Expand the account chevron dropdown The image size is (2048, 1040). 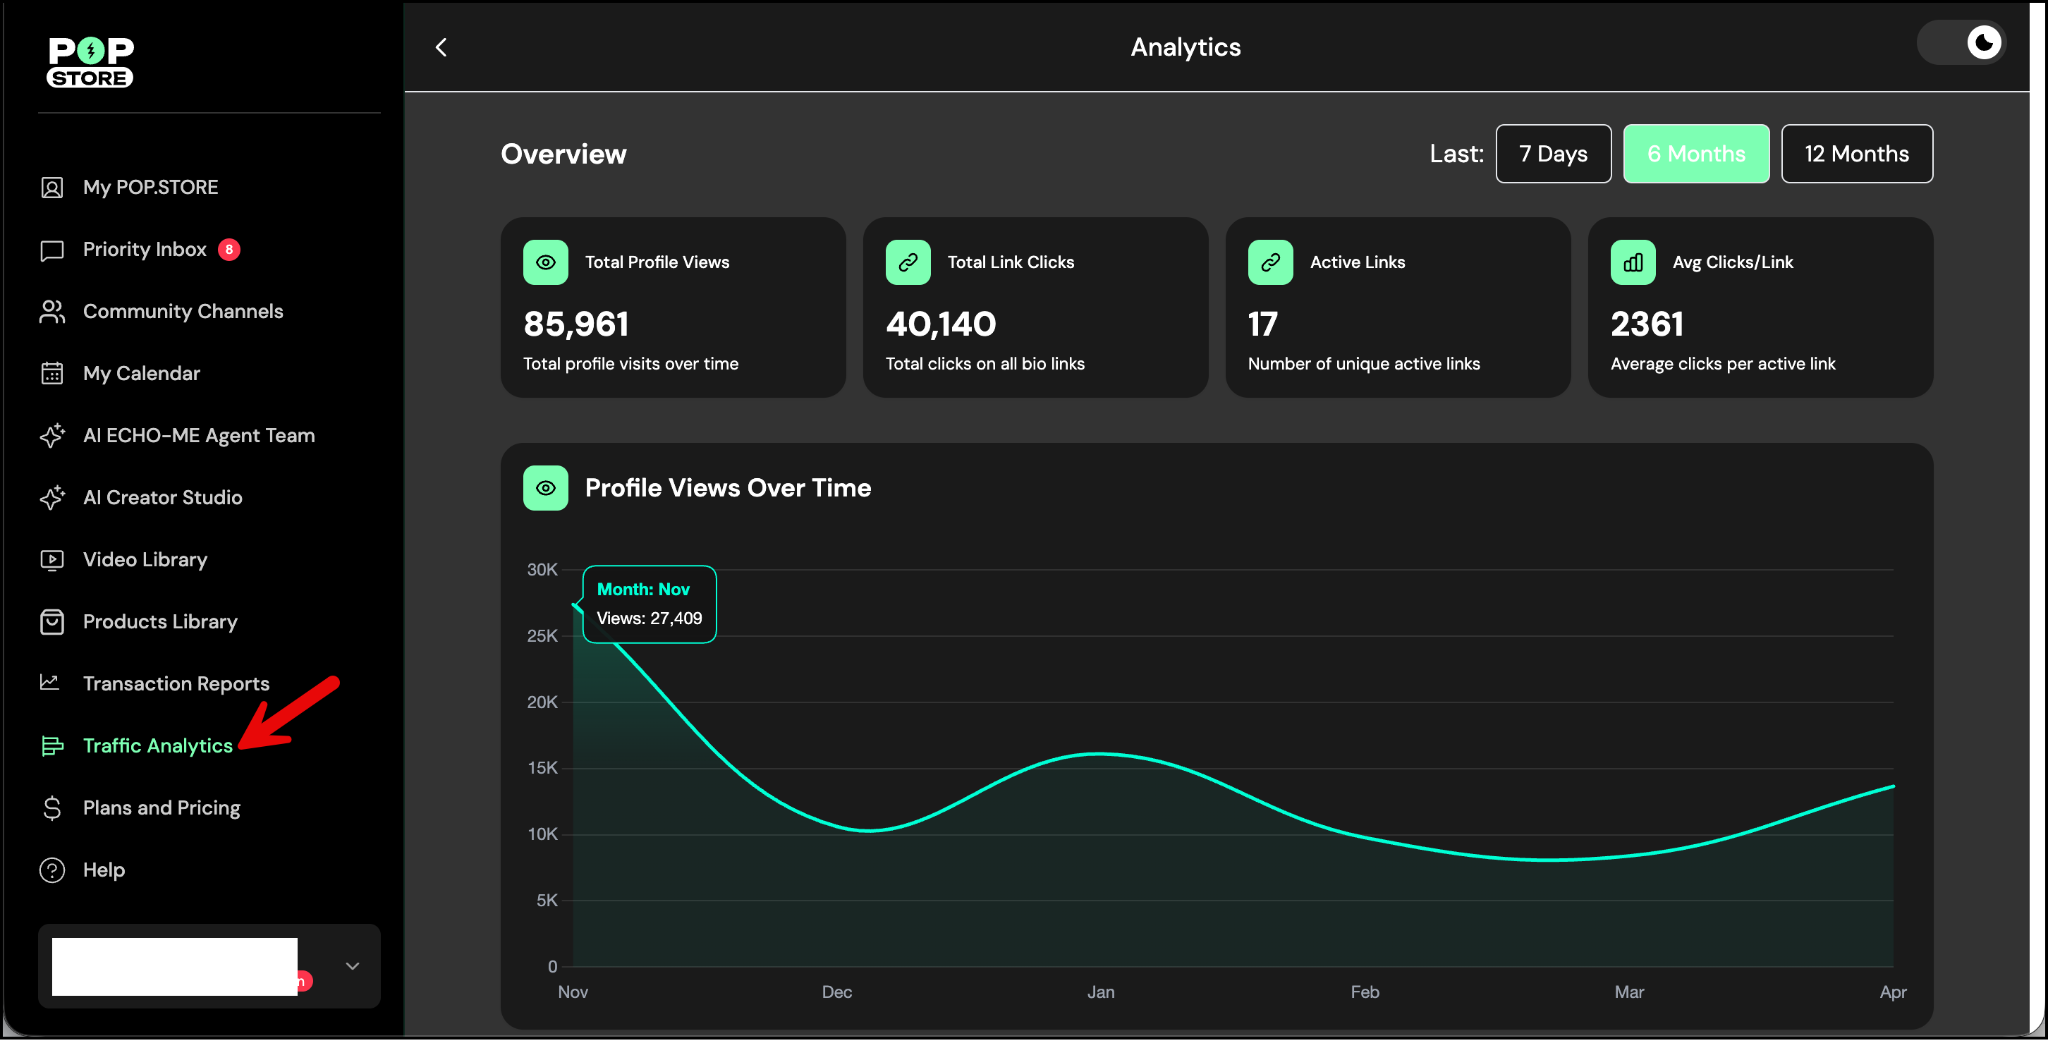352,966
